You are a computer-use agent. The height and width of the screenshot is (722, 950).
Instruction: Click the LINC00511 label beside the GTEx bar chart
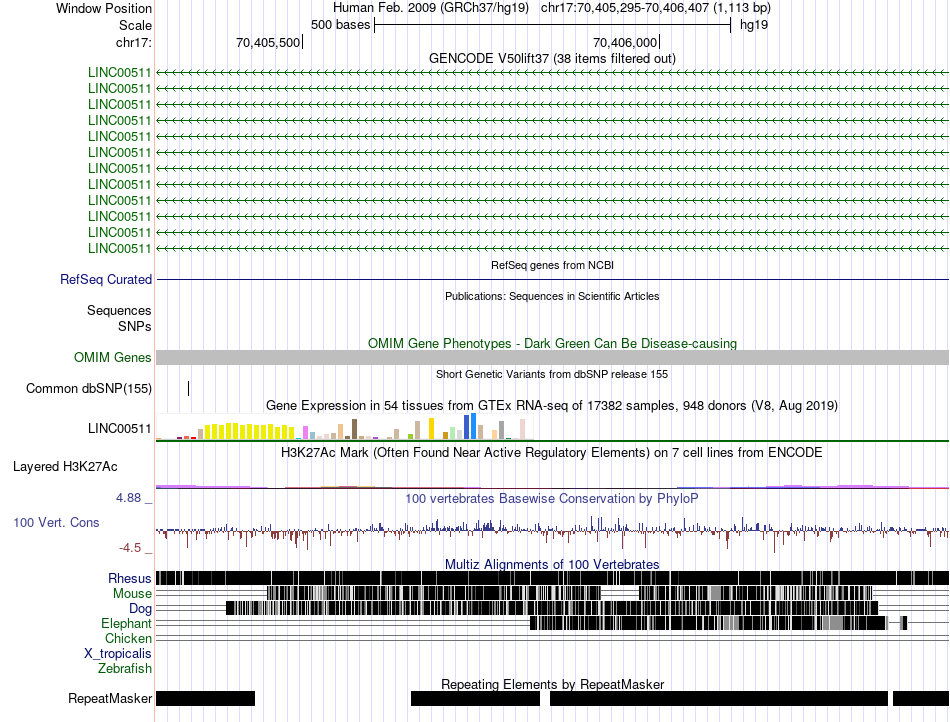pos(119,428)
